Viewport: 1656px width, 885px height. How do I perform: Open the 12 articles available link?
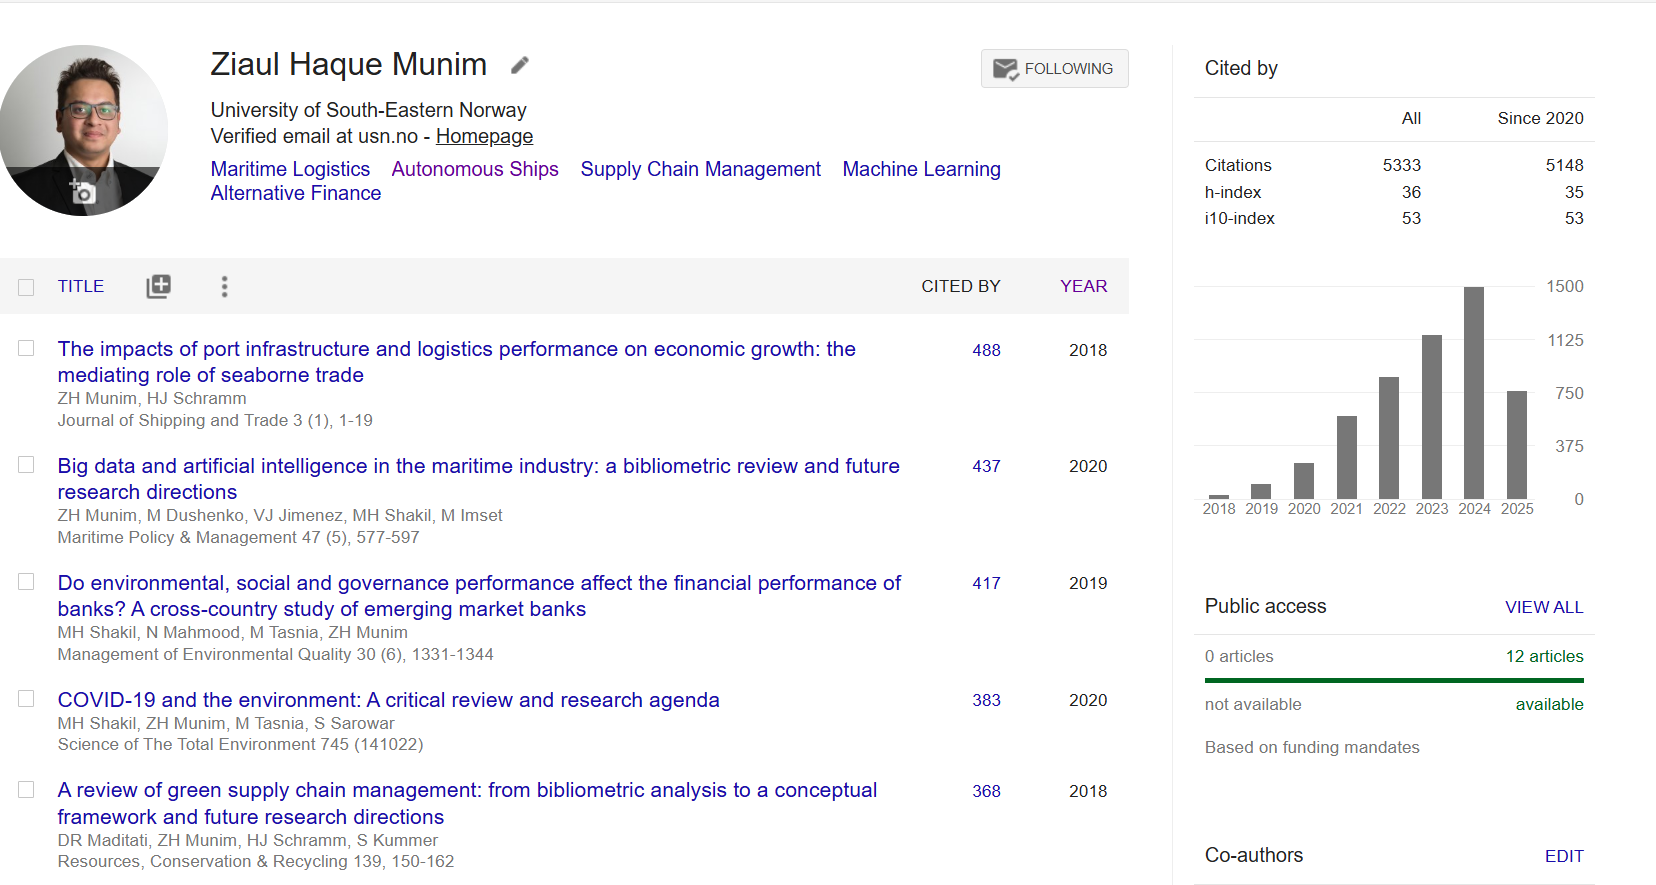pyautogui.click(x=1544, y=656)
